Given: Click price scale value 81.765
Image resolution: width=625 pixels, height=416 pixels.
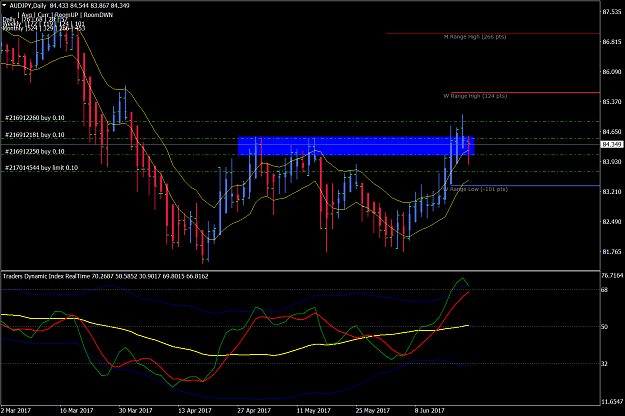Looking at the screenshot, I should click(x=612, y=251).
